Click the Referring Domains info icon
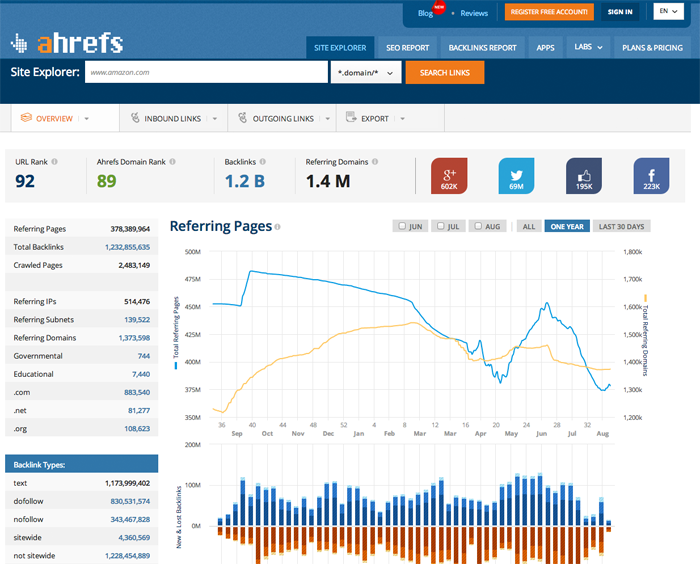This screenshot has height=564, width=700. [x=375, y=162]
